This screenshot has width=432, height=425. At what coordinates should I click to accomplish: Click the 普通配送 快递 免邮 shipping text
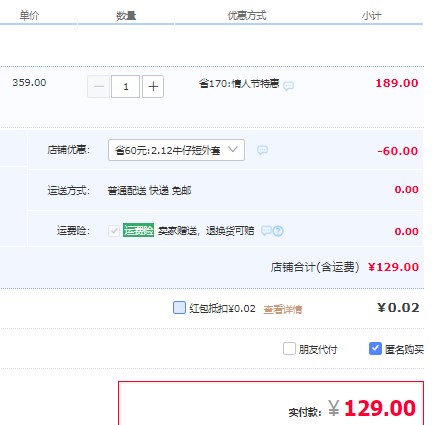point(149,191)
